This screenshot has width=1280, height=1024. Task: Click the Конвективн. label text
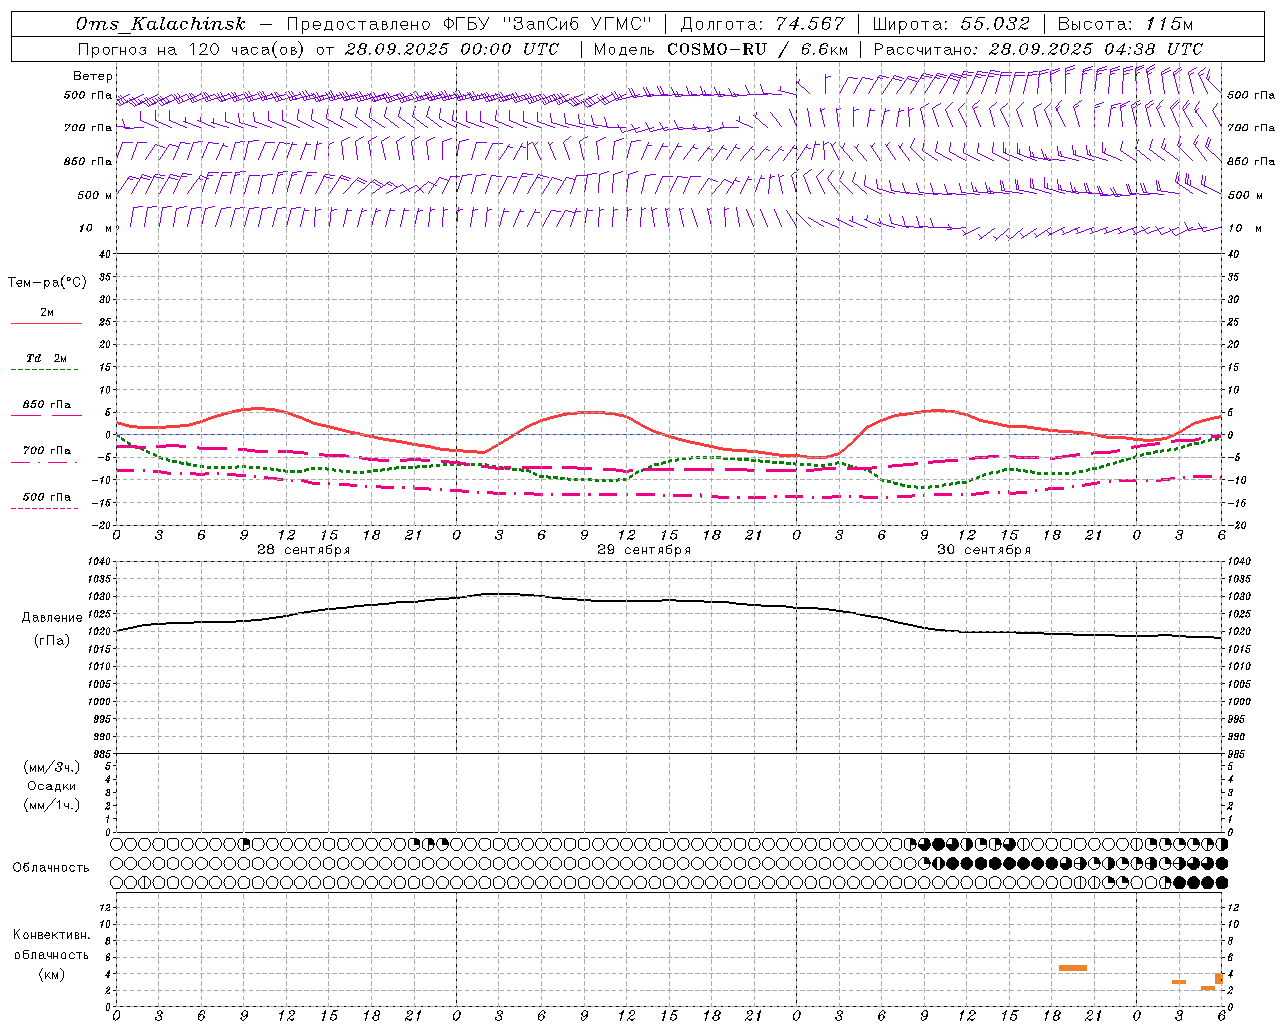[52, 935]
